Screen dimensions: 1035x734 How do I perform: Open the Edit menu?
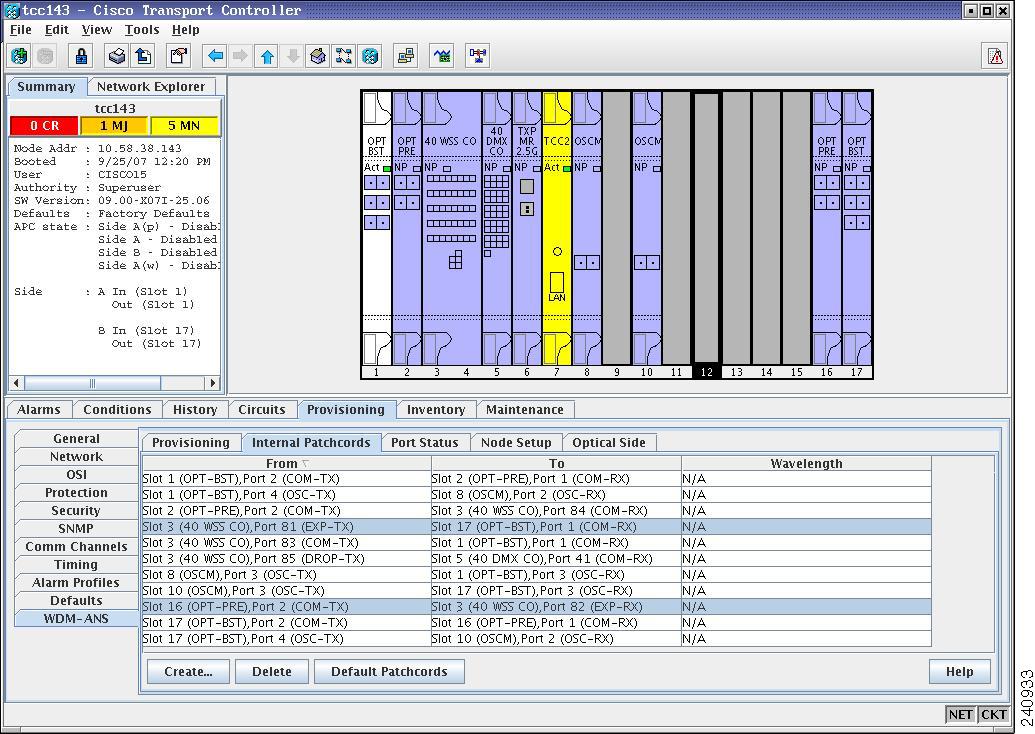[57, 30]
